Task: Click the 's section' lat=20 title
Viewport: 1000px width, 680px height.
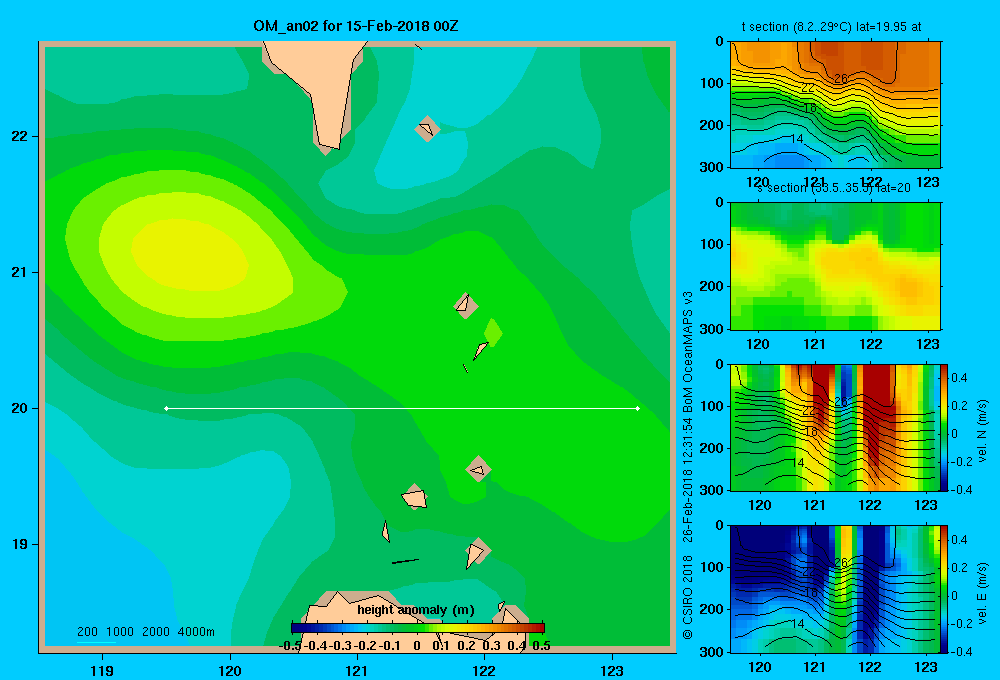Action: (834, 188)
